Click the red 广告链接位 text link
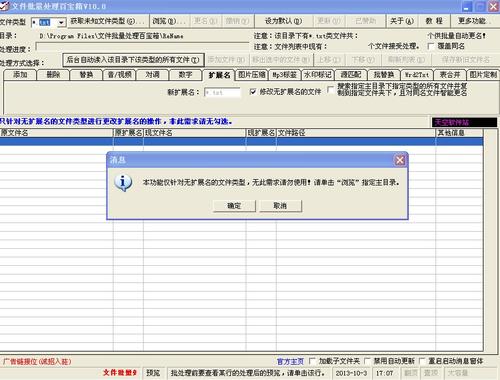Image resolution: width=500 pixels, height=380 pixels. [37, 362]
